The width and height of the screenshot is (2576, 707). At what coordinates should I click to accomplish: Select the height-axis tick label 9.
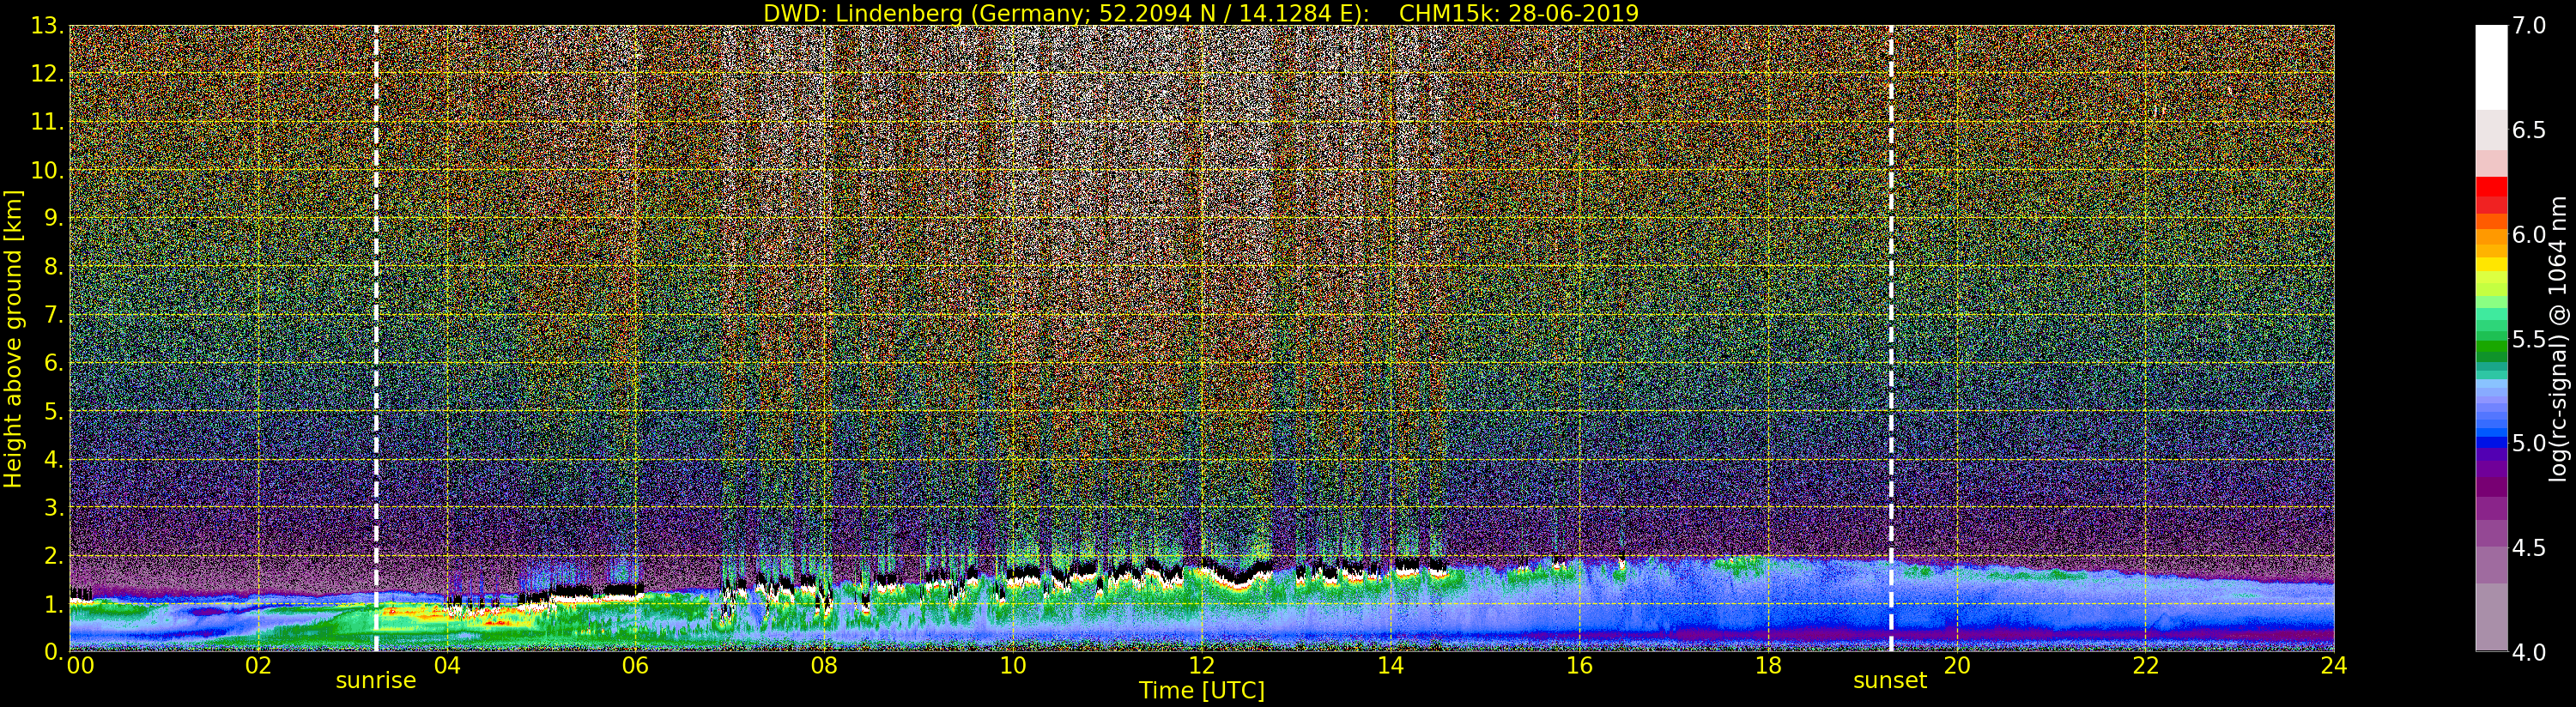pos(52,218)
